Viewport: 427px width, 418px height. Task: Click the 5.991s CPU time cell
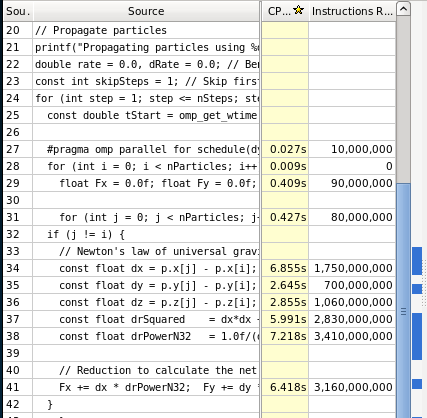[x=285, y=319]
